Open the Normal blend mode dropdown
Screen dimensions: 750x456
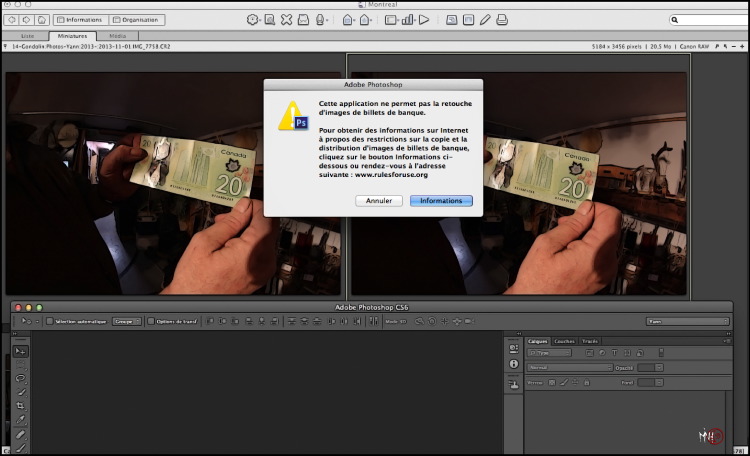point(570,367)
